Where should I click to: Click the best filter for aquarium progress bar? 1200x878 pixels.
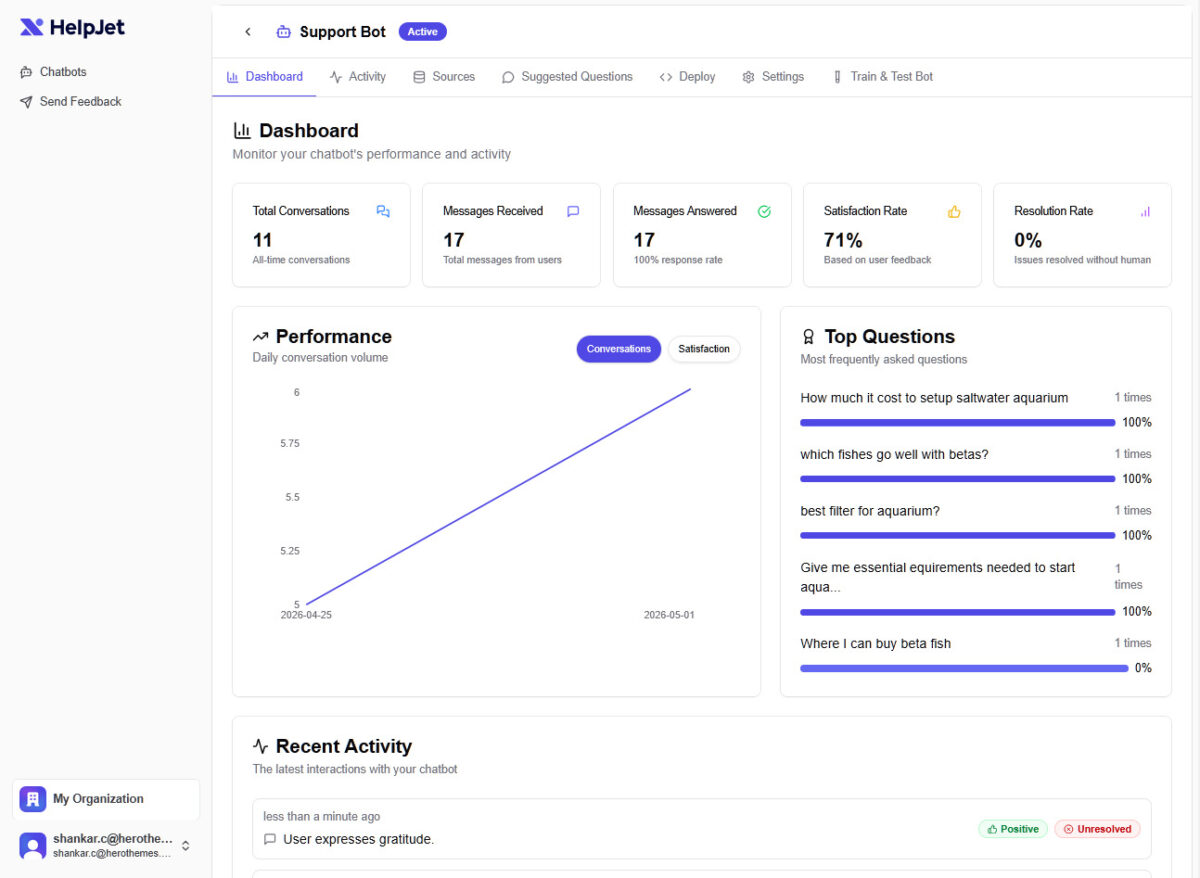pos(958,536)
